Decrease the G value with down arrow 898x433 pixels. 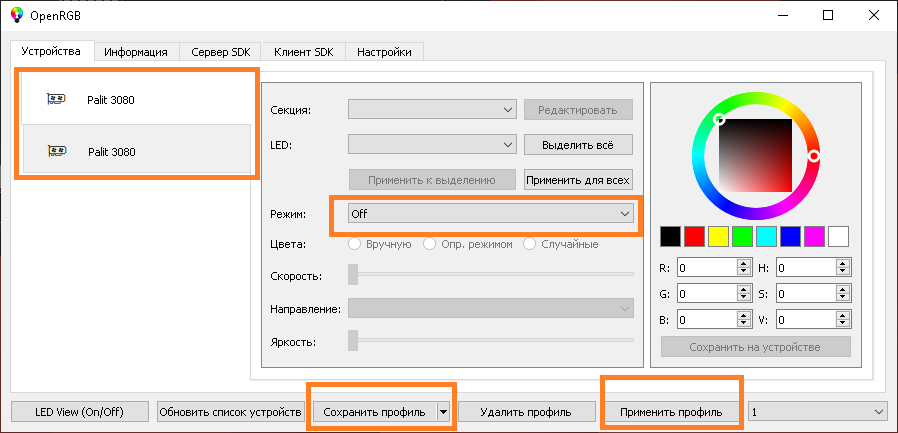(x=744, y=298)
